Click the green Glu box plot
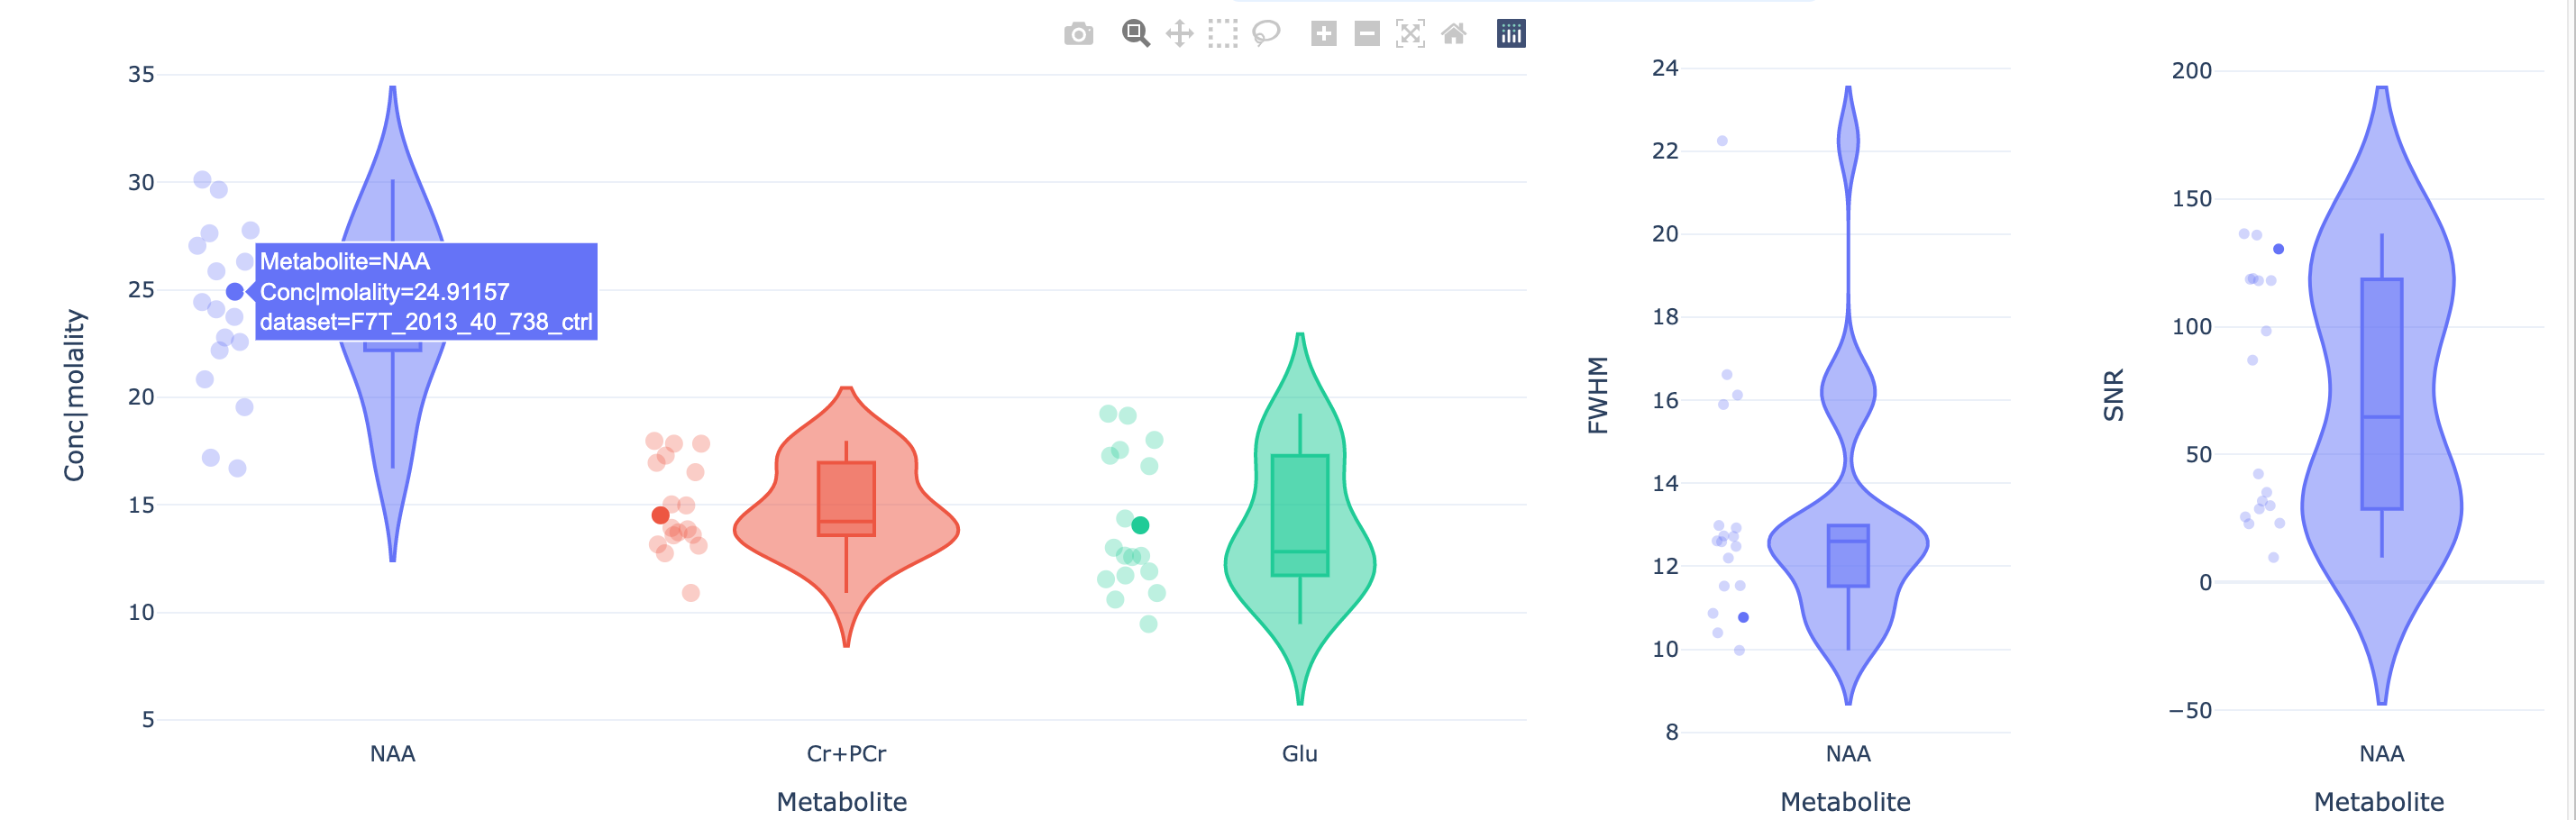Viewport: 2576px width, 820px height. pos(1299,515)
